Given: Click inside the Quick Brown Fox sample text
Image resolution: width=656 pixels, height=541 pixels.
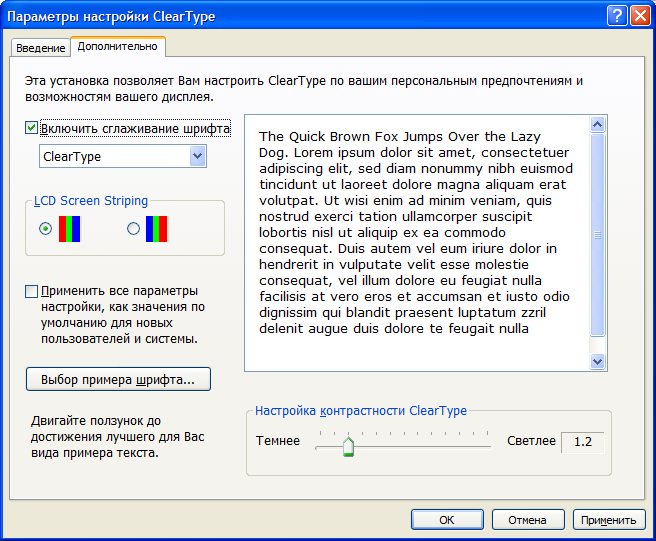Looking at the screenshot, I should pyautogui.click(x=415, y=233).
